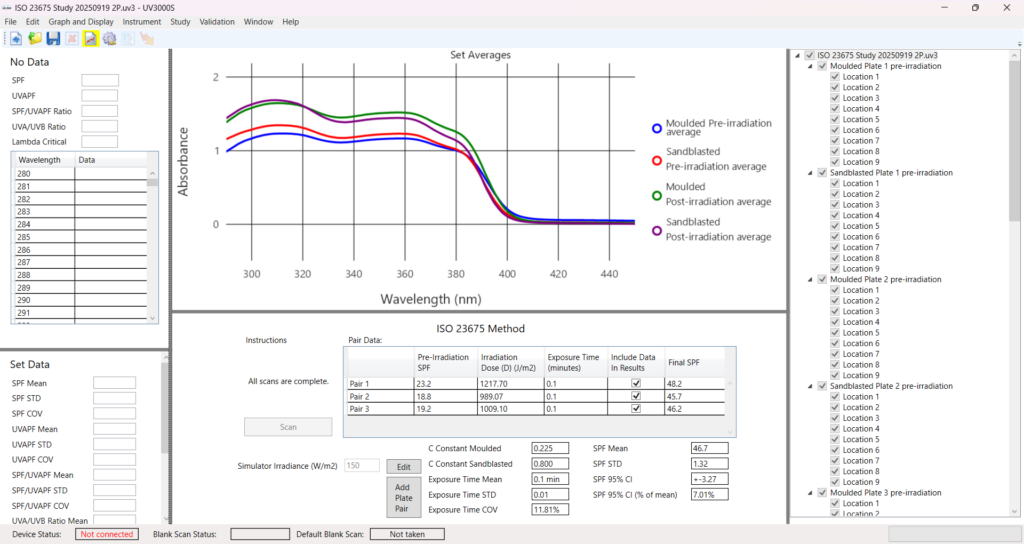Click the new study file icon
This screenshot has height=544, width=1024.
tap(16, 38)
